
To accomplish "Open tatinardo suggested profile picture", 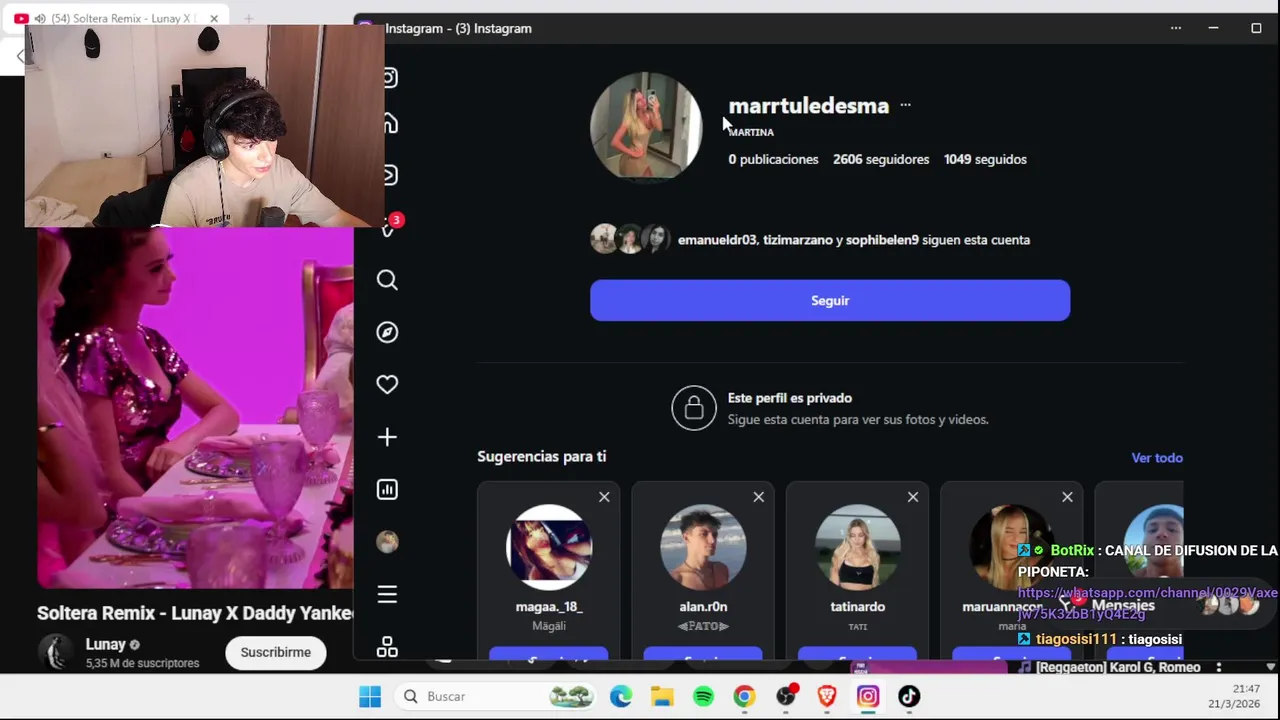I will pos(857,546).
